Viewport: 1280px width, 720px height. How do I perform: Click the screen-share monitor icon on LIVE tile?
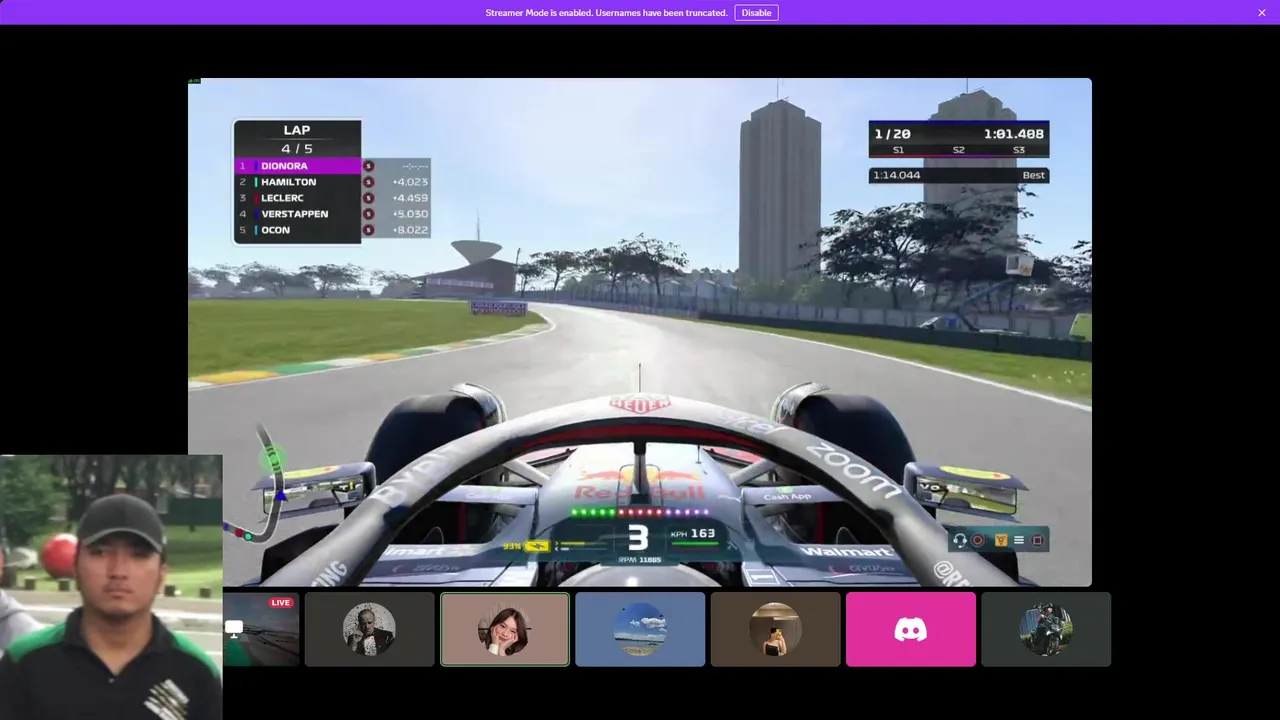pyautogui.click(x=234, y=628)
